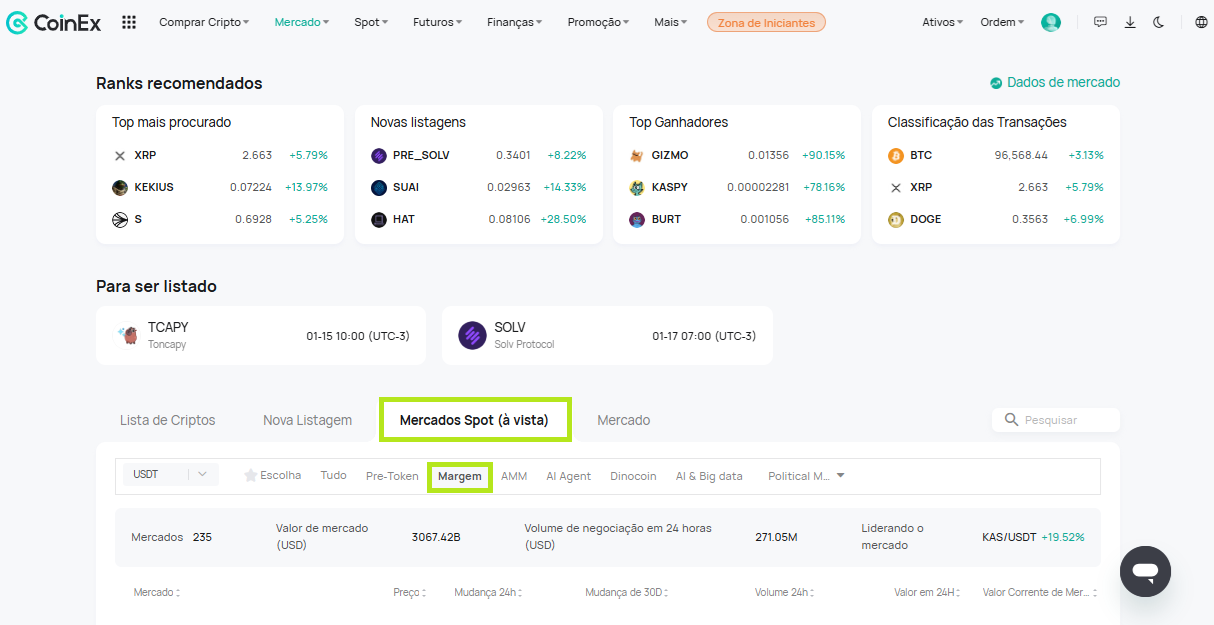This screenshot has height=625, width=1214.
Task: Click the CoinEx logo
Action: (54, 22)
